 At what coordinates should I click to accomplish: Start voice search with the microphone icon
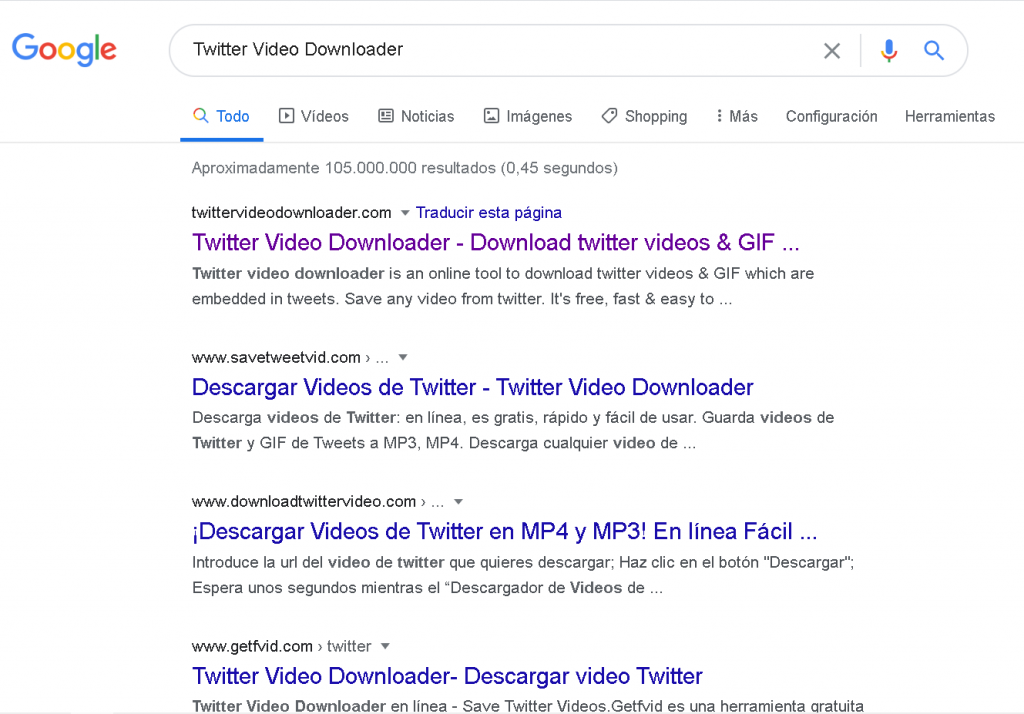click(888, 50)
